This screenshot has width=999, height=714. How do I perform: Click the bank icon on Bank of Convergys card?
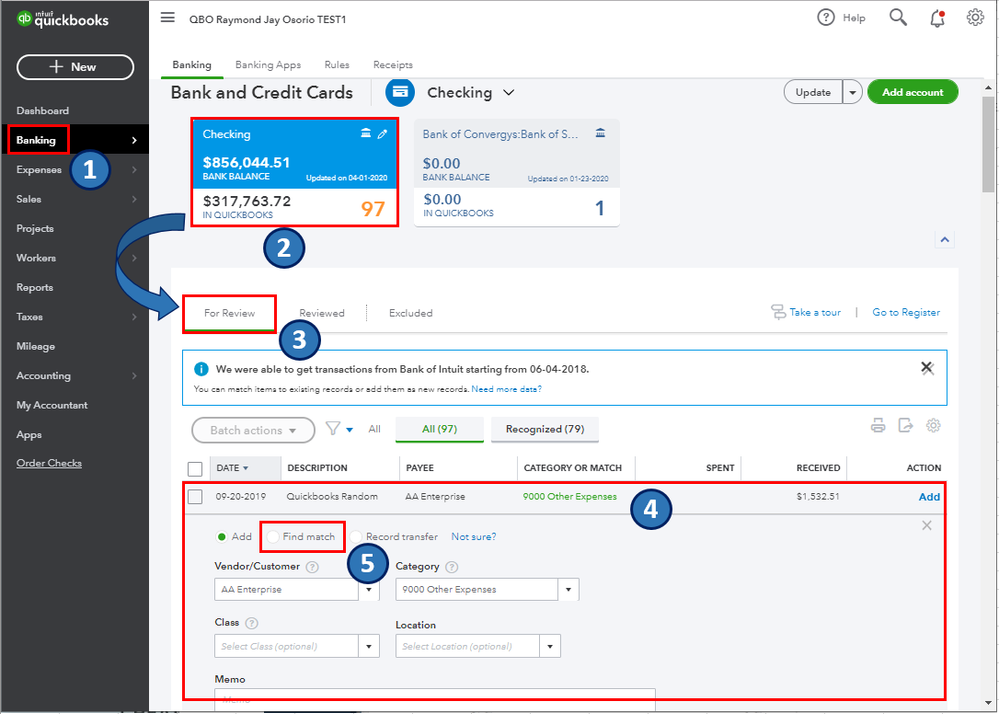[600, 133]
